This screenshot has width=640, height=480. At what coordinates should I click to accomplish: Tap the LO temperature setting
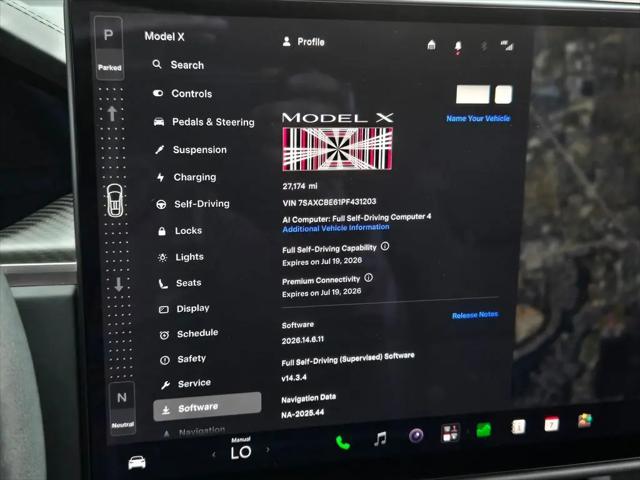coord(241,452)
